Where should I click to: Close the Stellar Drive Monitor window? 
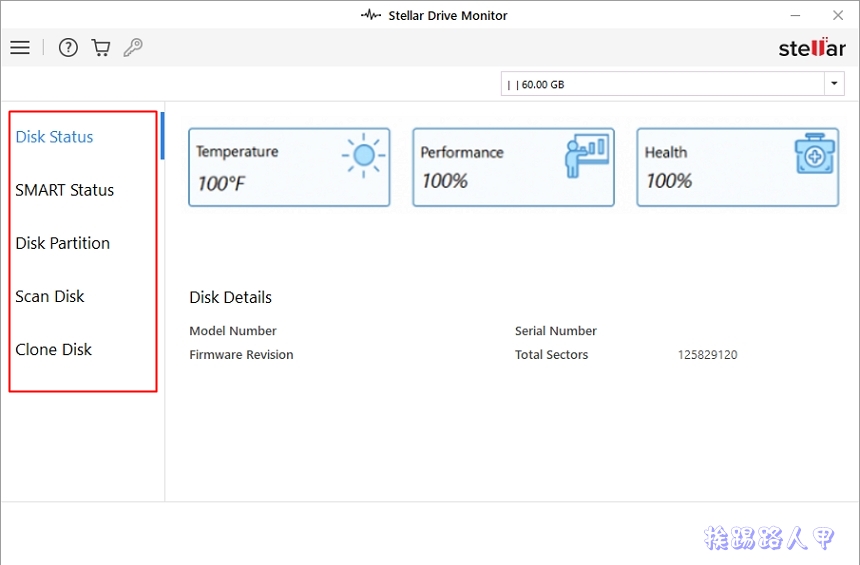(838, 15)
